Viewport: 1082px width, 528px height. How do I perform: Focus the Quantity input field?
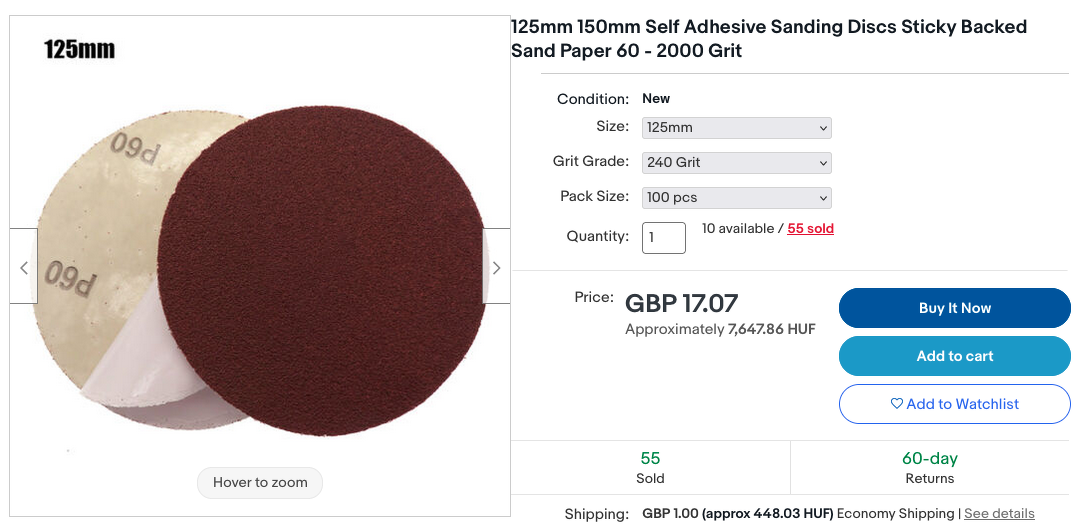point(664,237)
